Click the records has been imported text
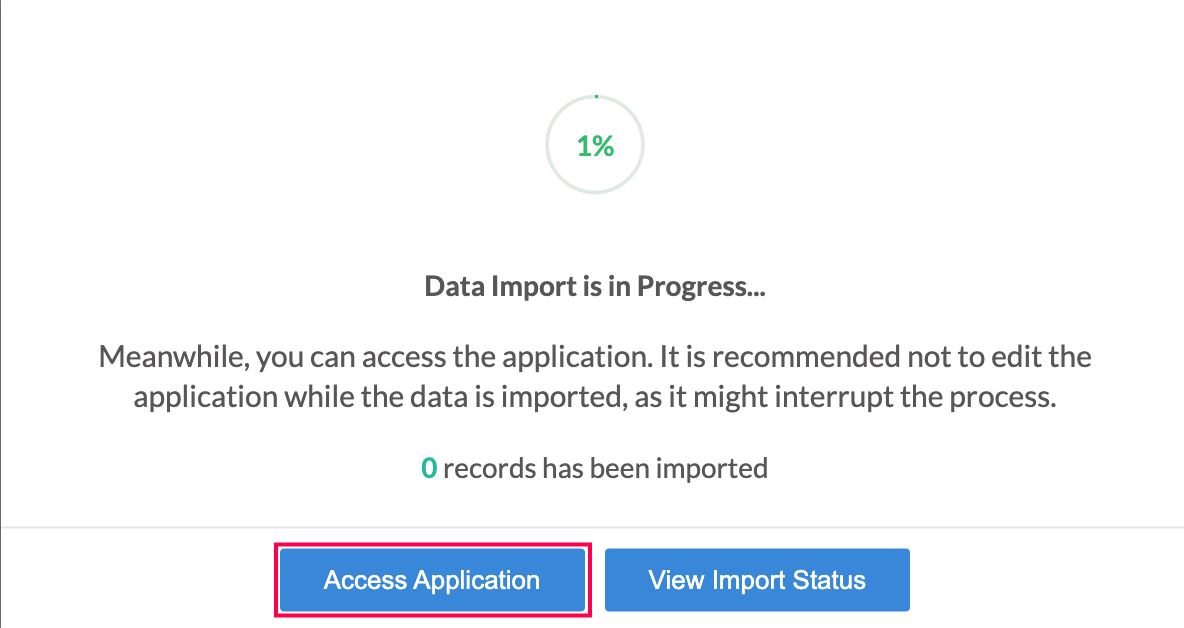 pos(606,468)
